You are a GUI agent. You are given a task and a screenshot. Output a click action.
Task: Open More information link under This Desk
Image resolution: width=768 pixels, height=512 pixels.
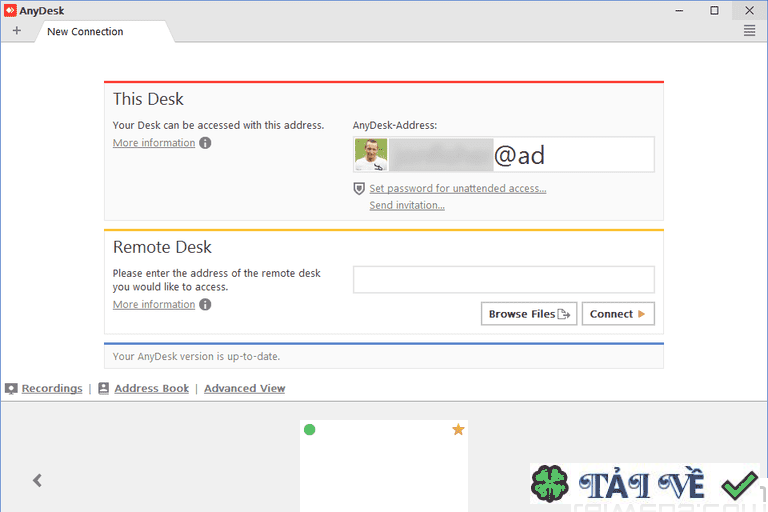click(154, 143)
